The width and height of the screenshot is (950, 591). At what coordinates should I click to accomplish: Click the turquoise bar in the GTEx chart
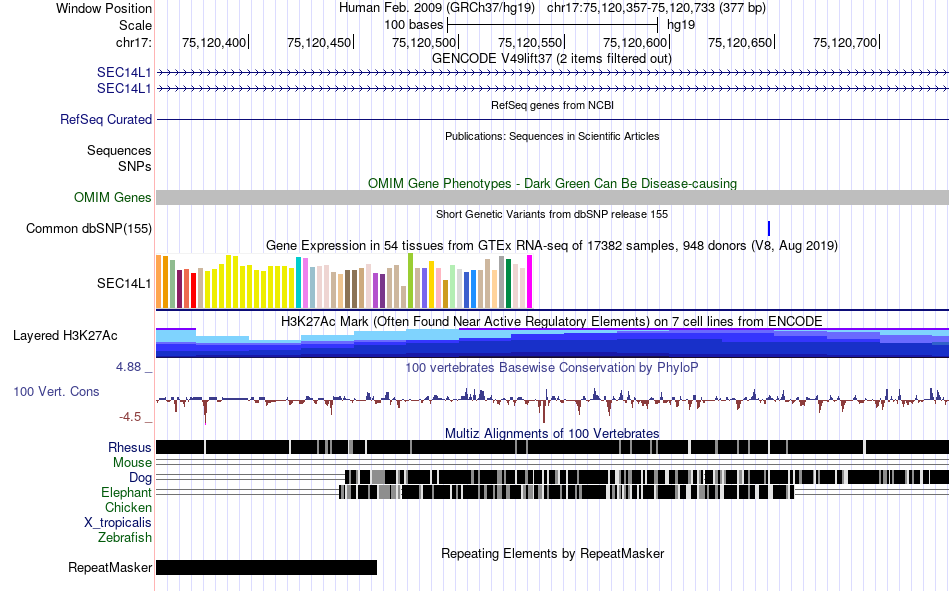[x=299, y=282]
